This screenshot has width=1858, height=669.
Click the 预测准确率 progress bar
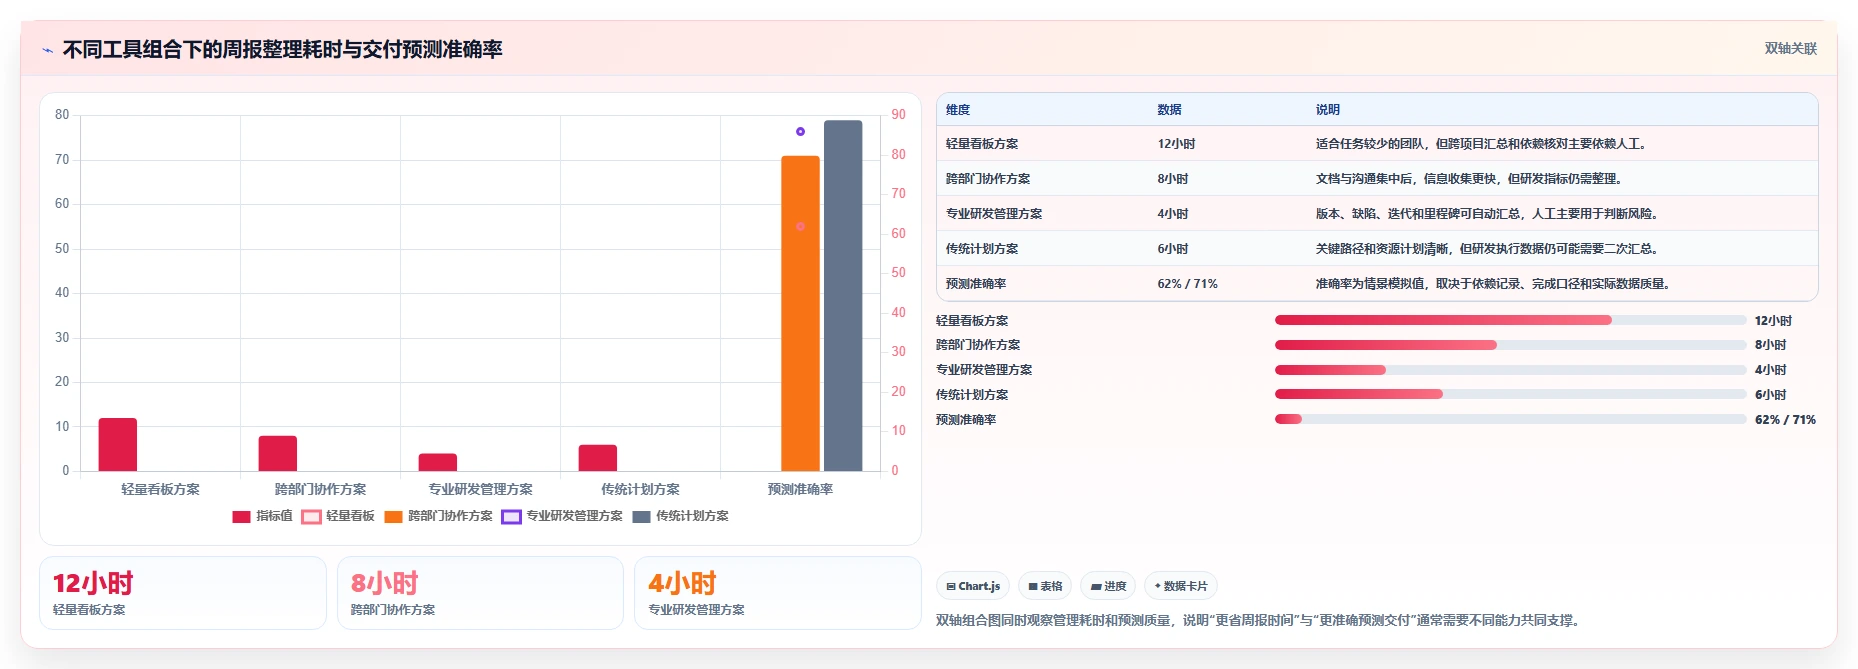(x=1510, y=419)
